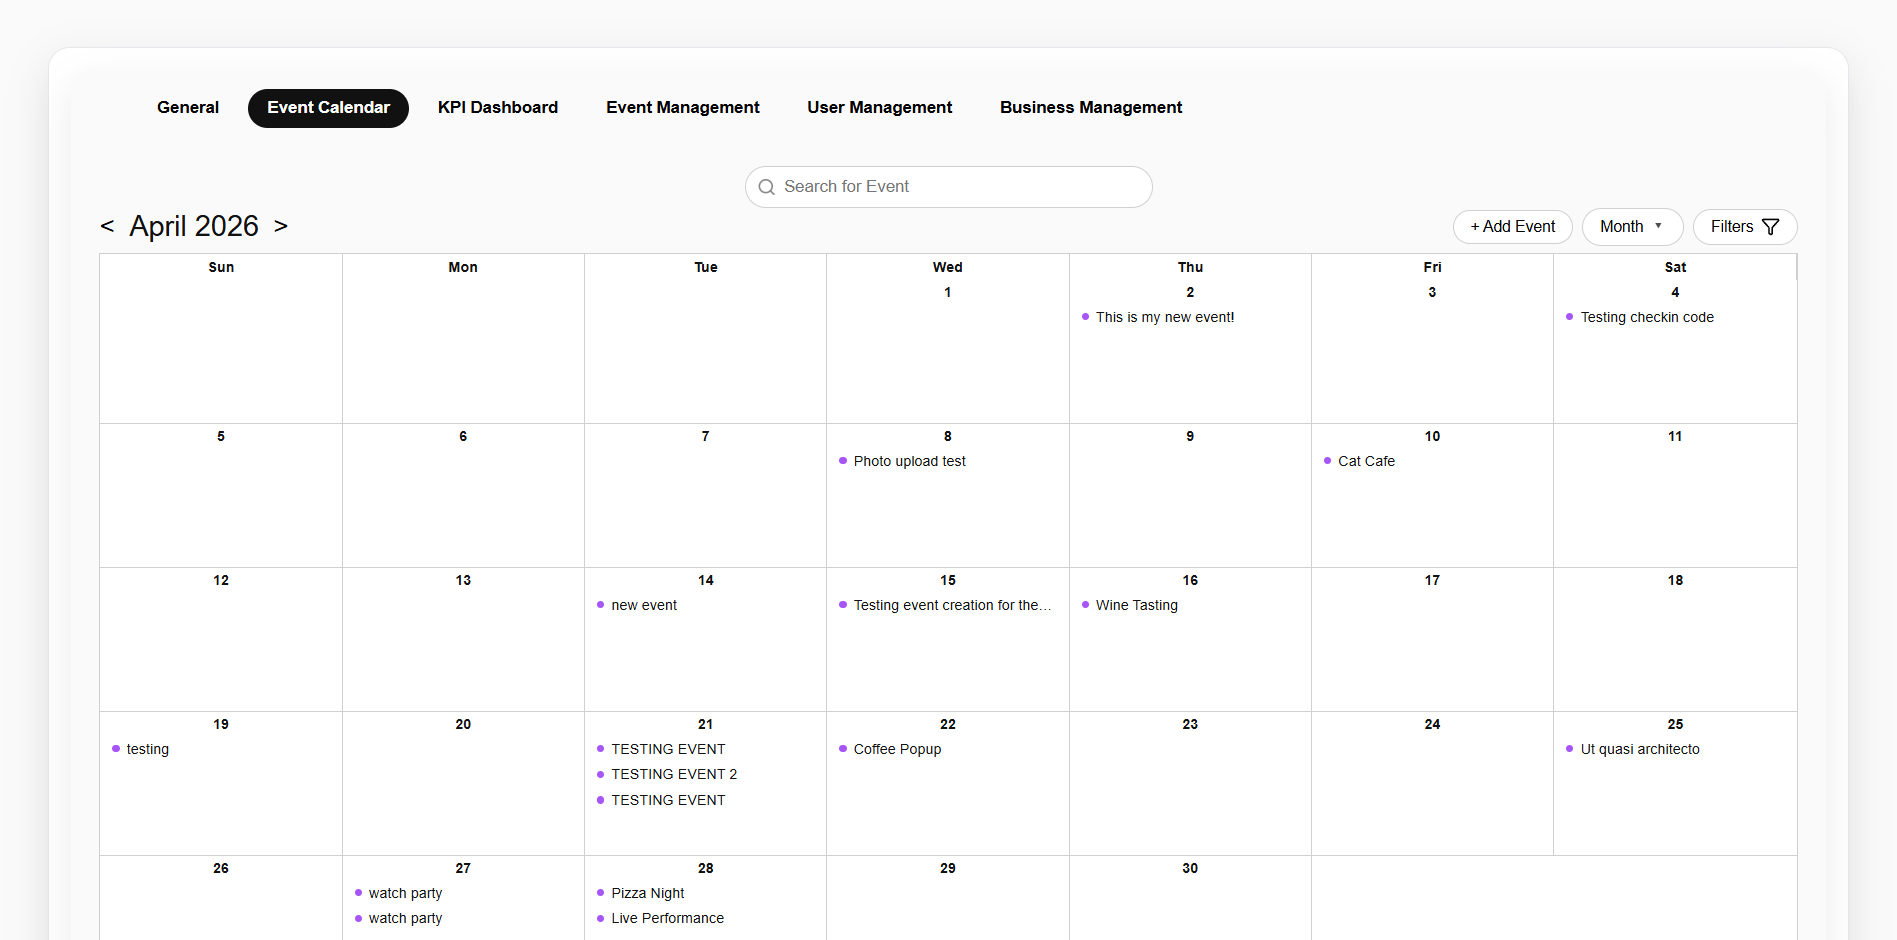Open the Coffee Popup event
This screenshot has width=1897, height=940.
897,749
